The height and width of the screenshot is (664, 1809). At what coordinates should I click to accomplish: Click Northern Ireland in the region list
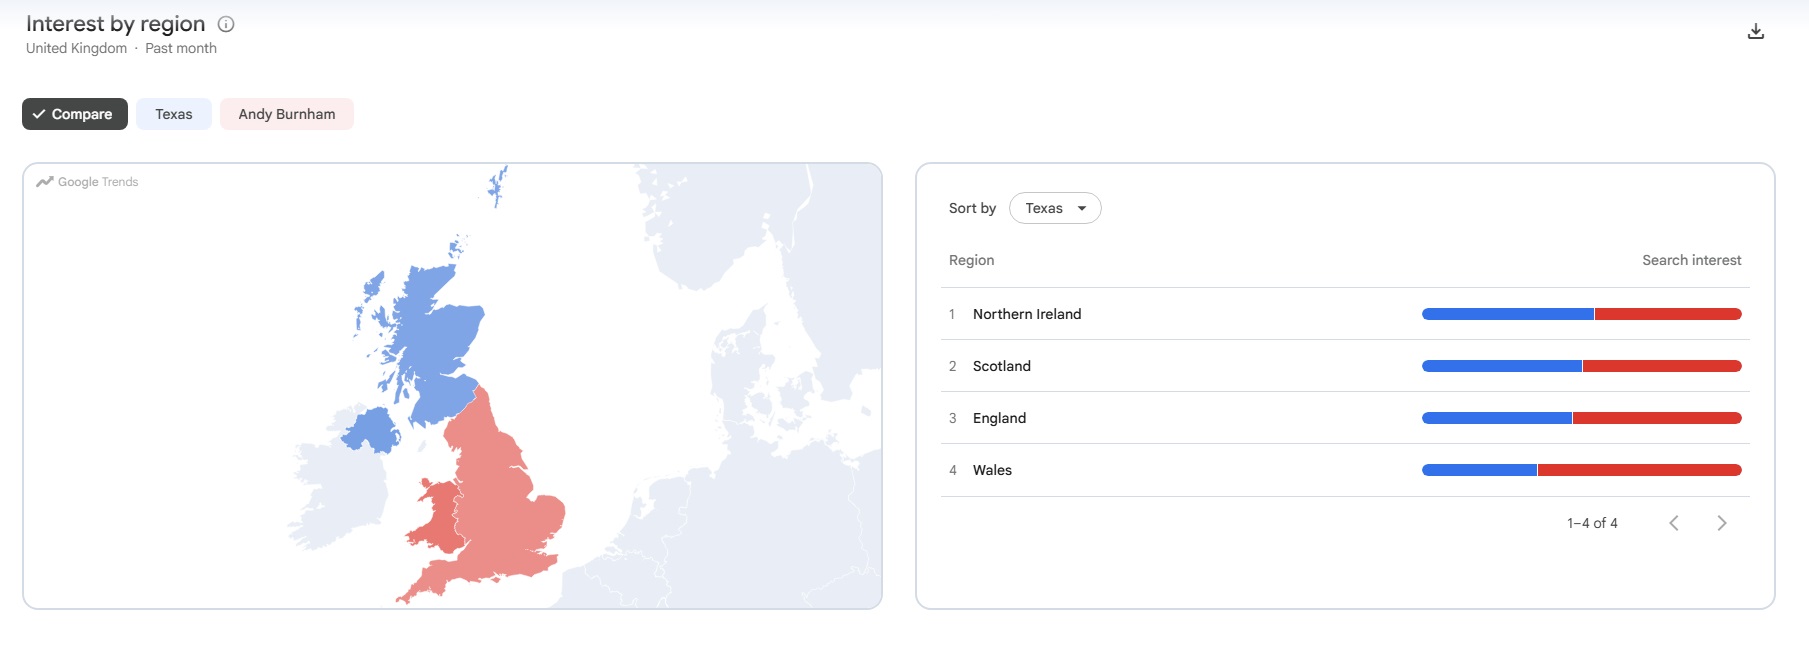click(x=1027, y=314)
